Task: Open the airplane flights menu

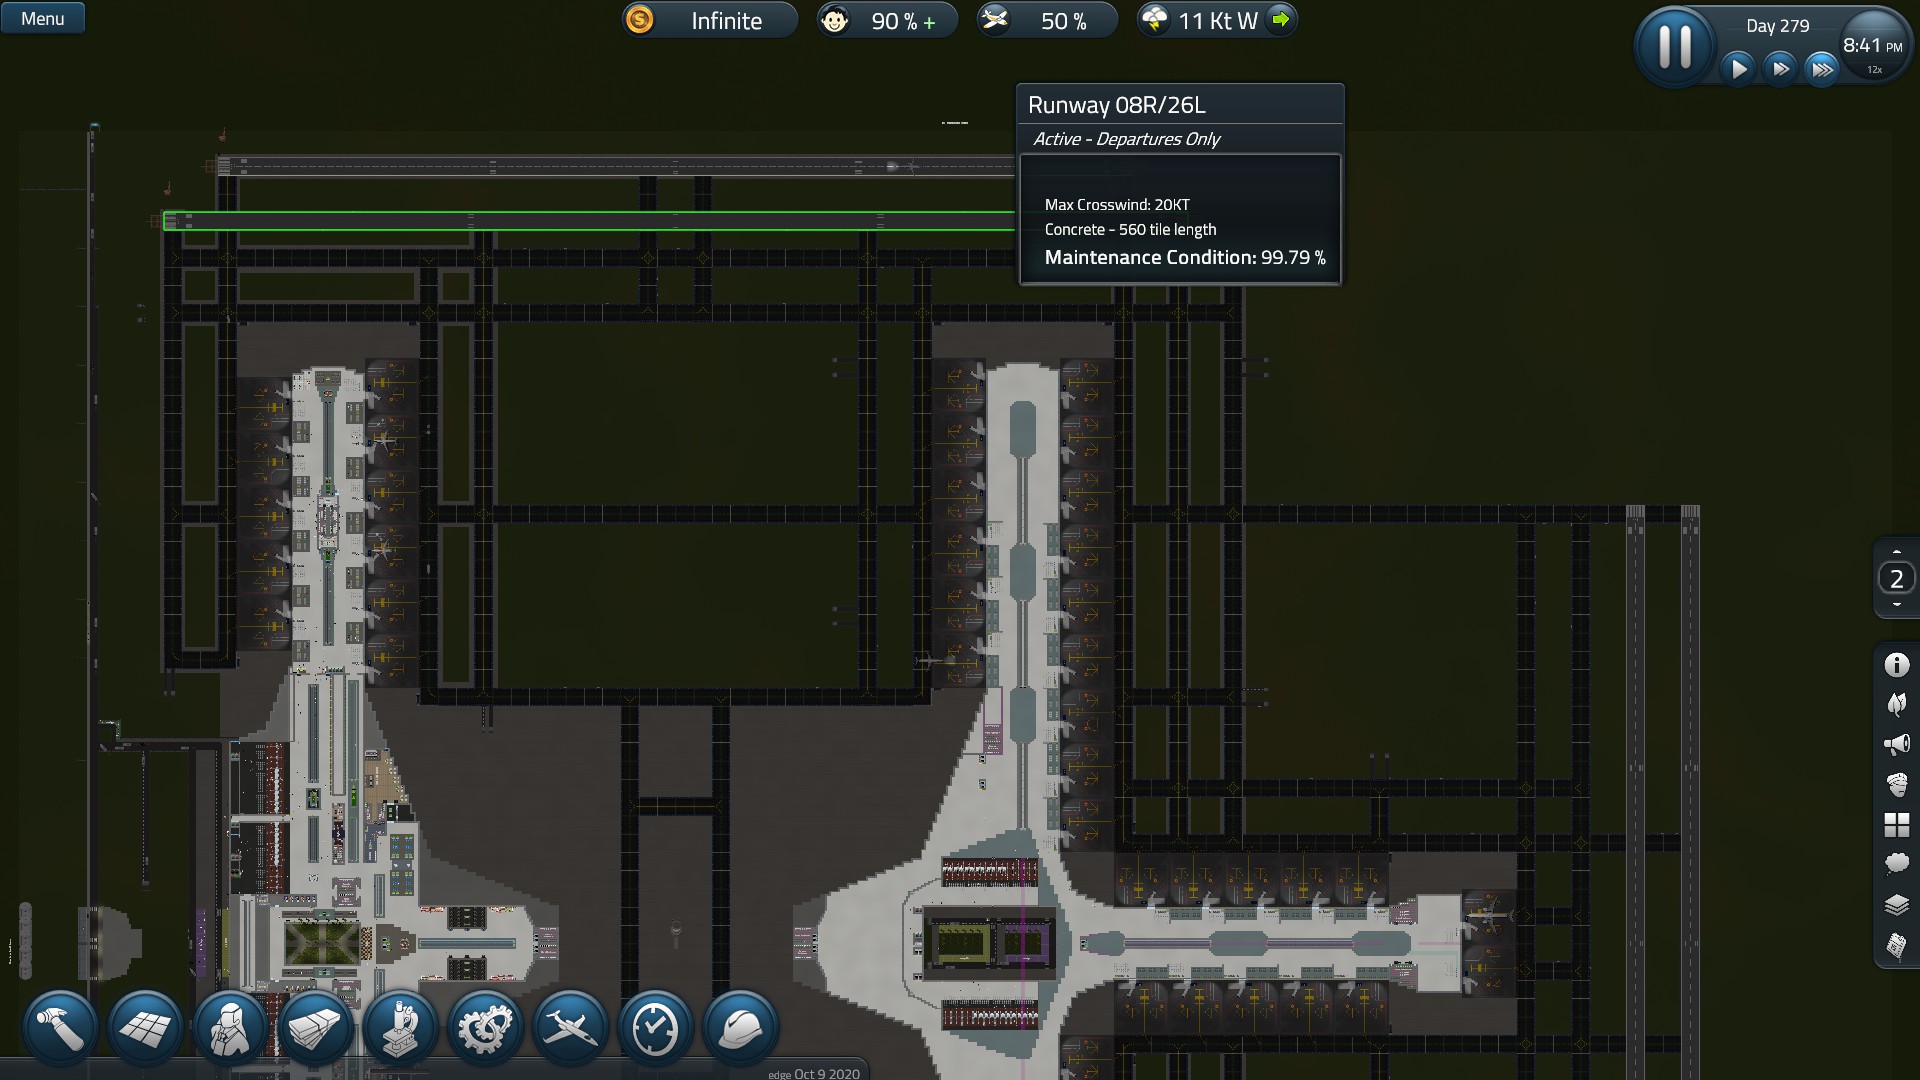Action: 570,1027
